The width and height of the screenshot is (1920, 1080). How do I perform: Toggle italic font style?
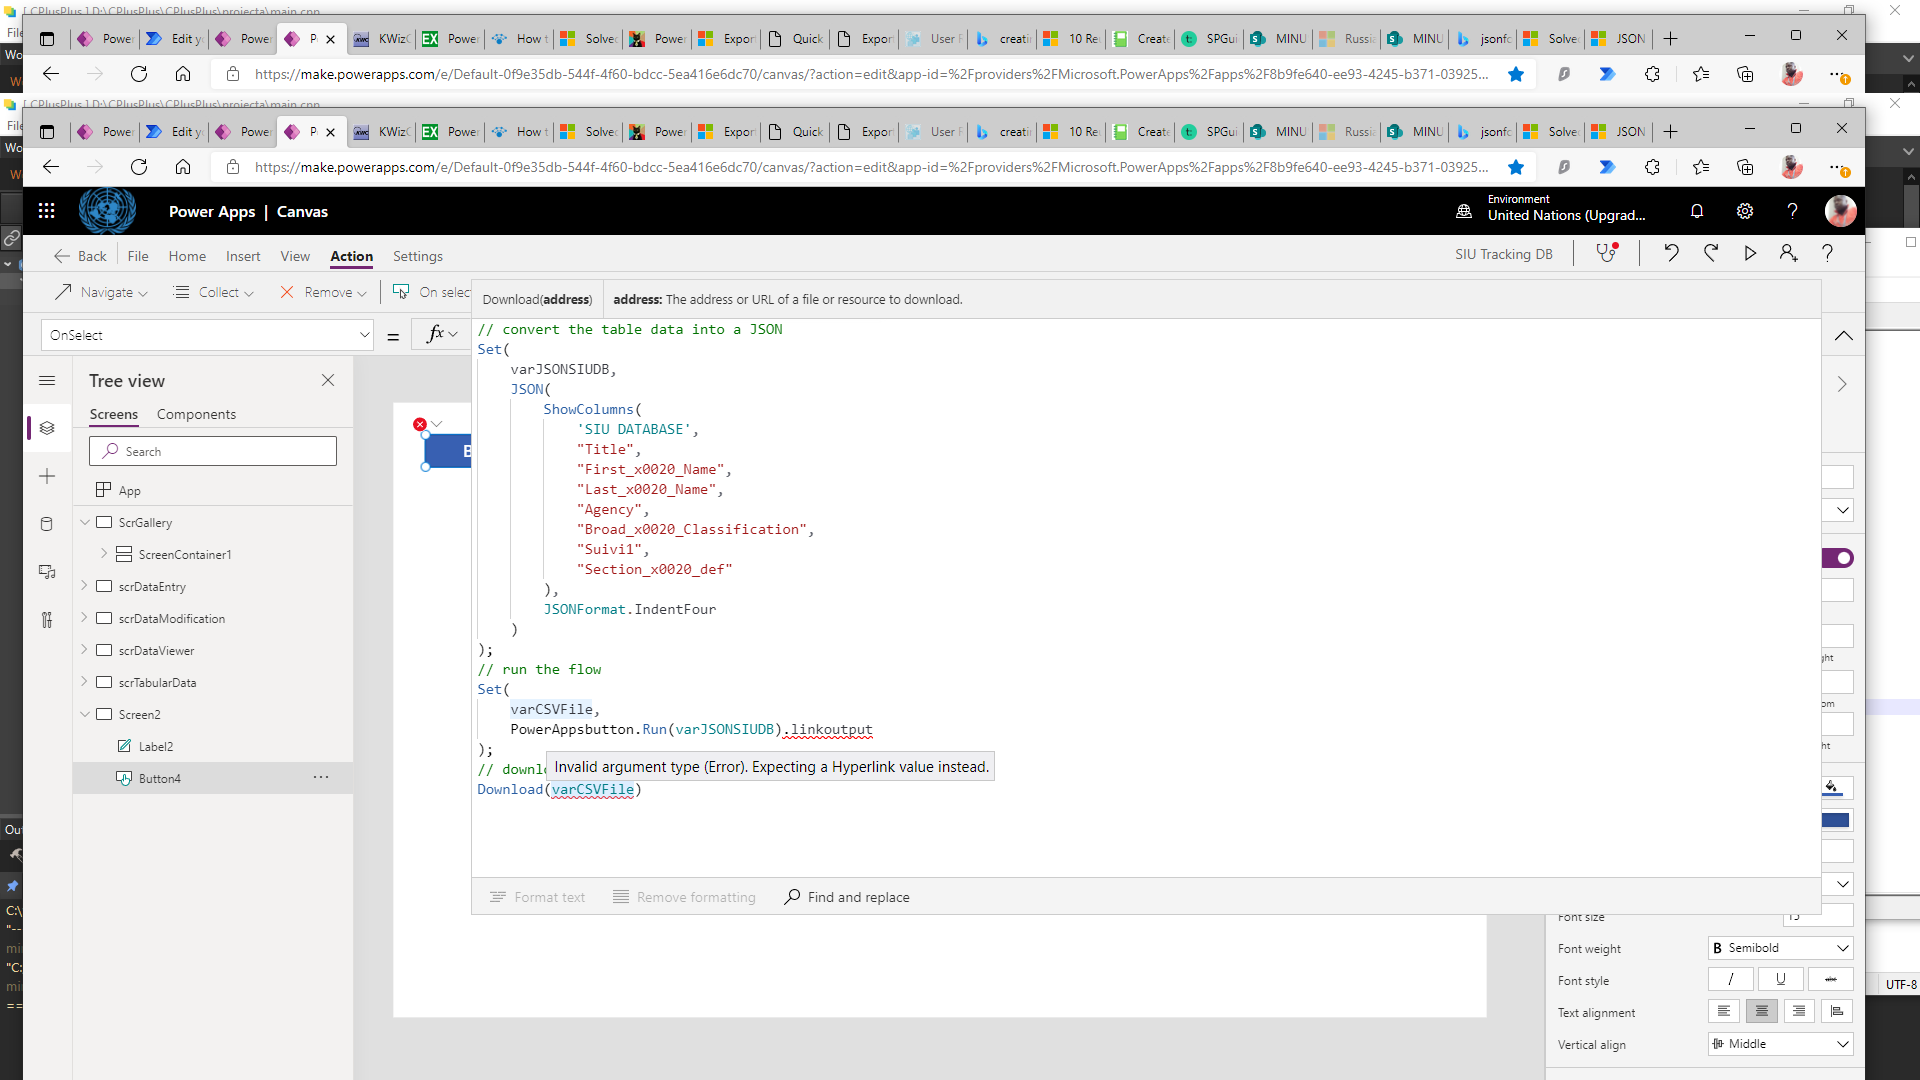click(x=1730, y=980)
